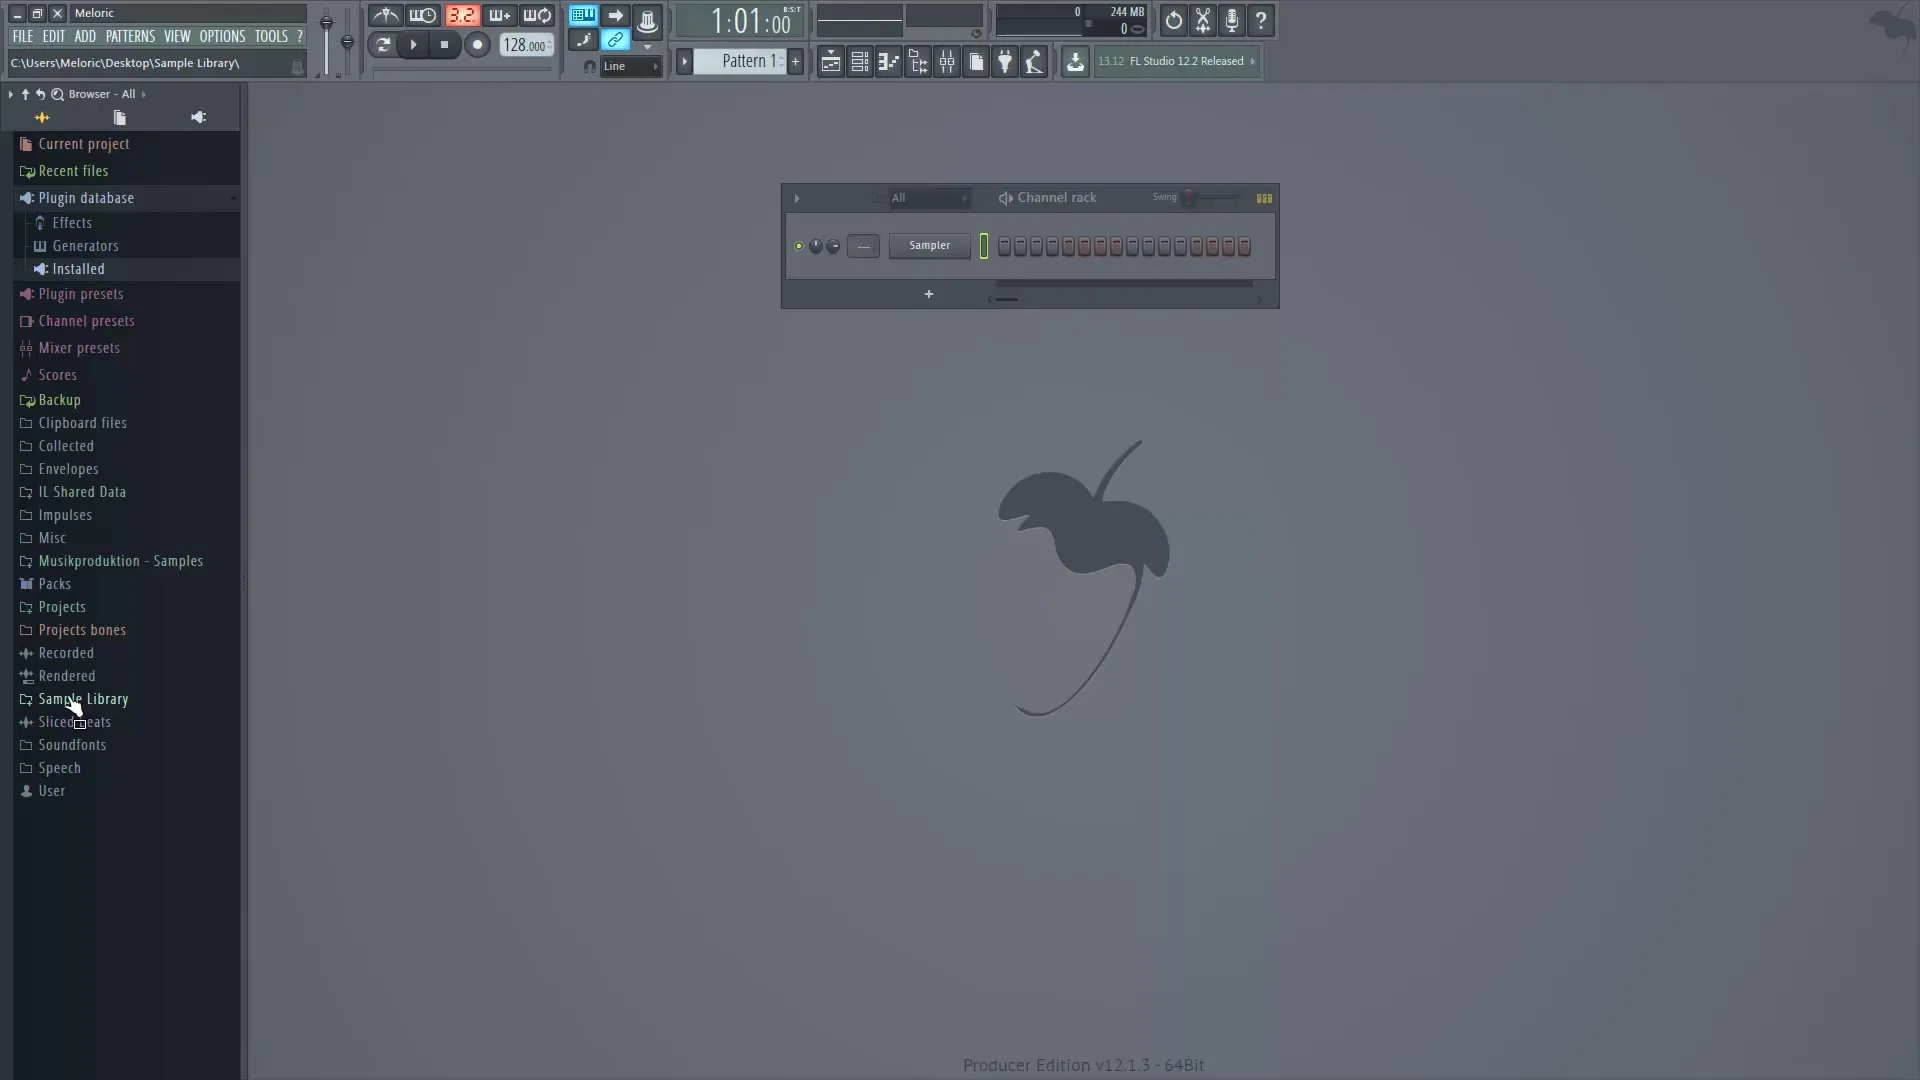Click the content library download icon

pos(1075,62)
